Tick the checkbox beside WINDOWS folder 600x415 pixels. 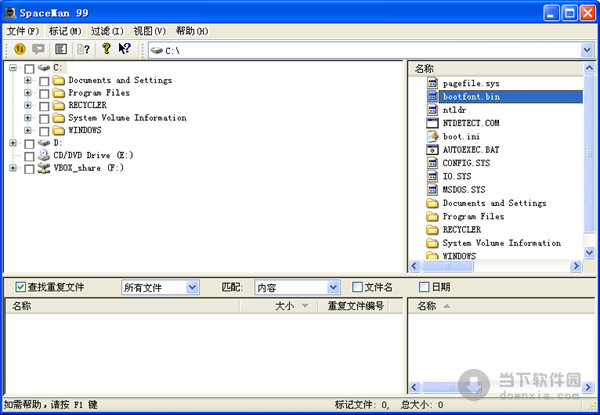coord(44,131)
